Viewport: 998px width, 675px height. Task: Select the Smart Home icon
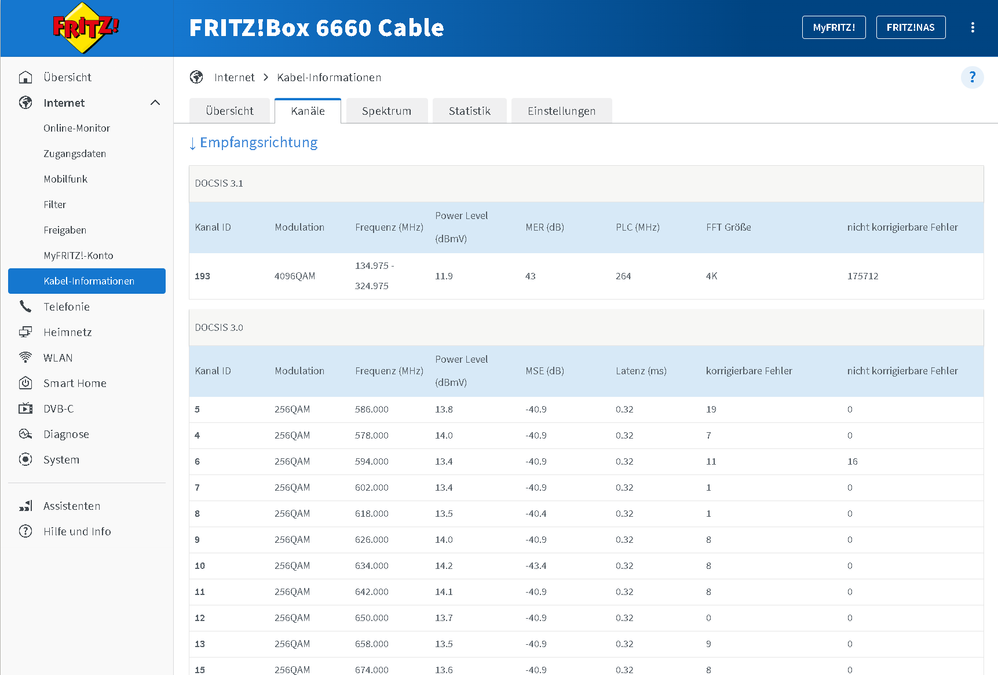coord(26,383)
